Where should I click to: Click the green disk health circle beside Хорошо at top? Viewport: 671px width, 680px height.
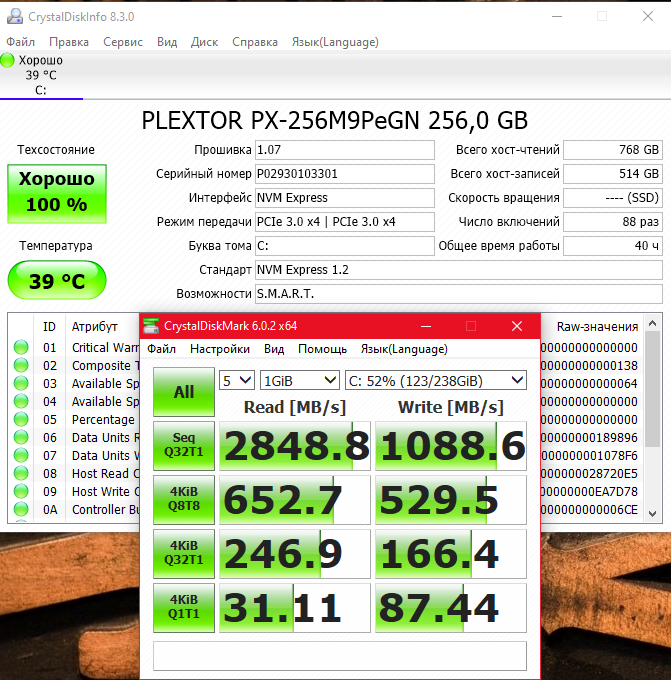pos(7,60)
